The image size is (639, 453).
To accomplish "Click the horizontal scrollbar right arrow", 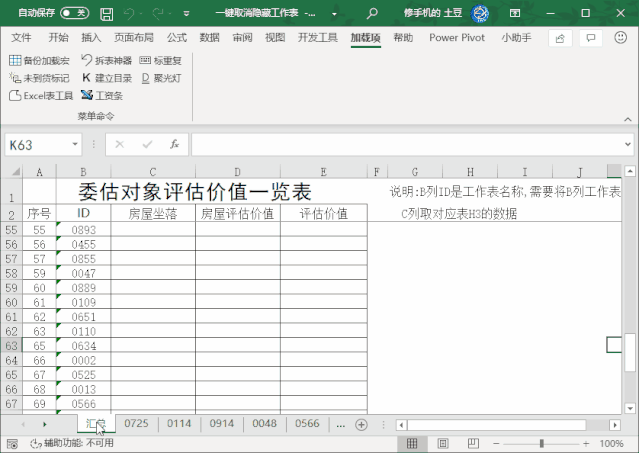I will (x=615, y=425).
